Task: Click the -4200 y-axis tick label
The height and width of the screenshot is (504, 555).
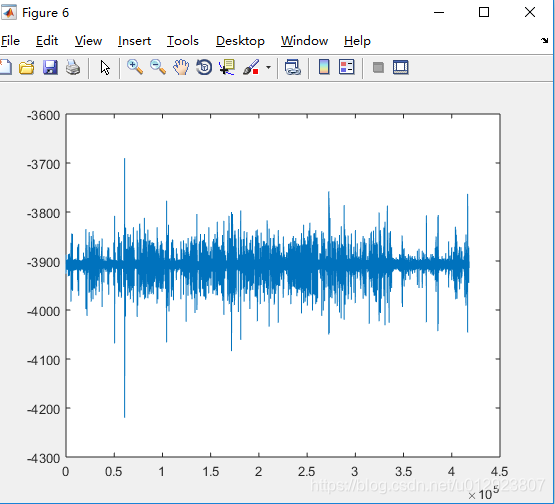Action: tap(44, 410)
